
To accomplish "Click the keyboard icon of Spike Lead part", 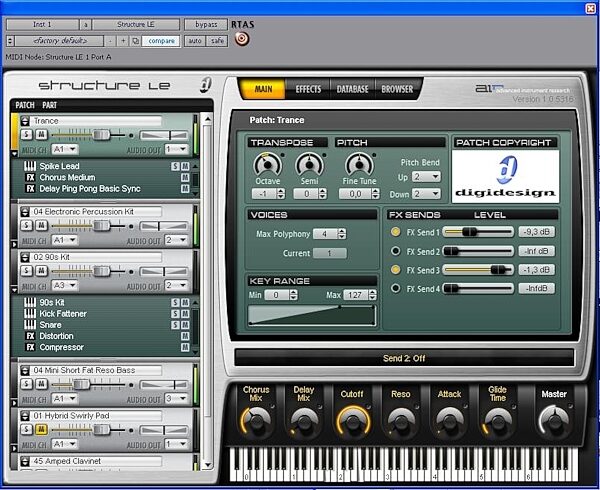I will [x=30, y=166].
